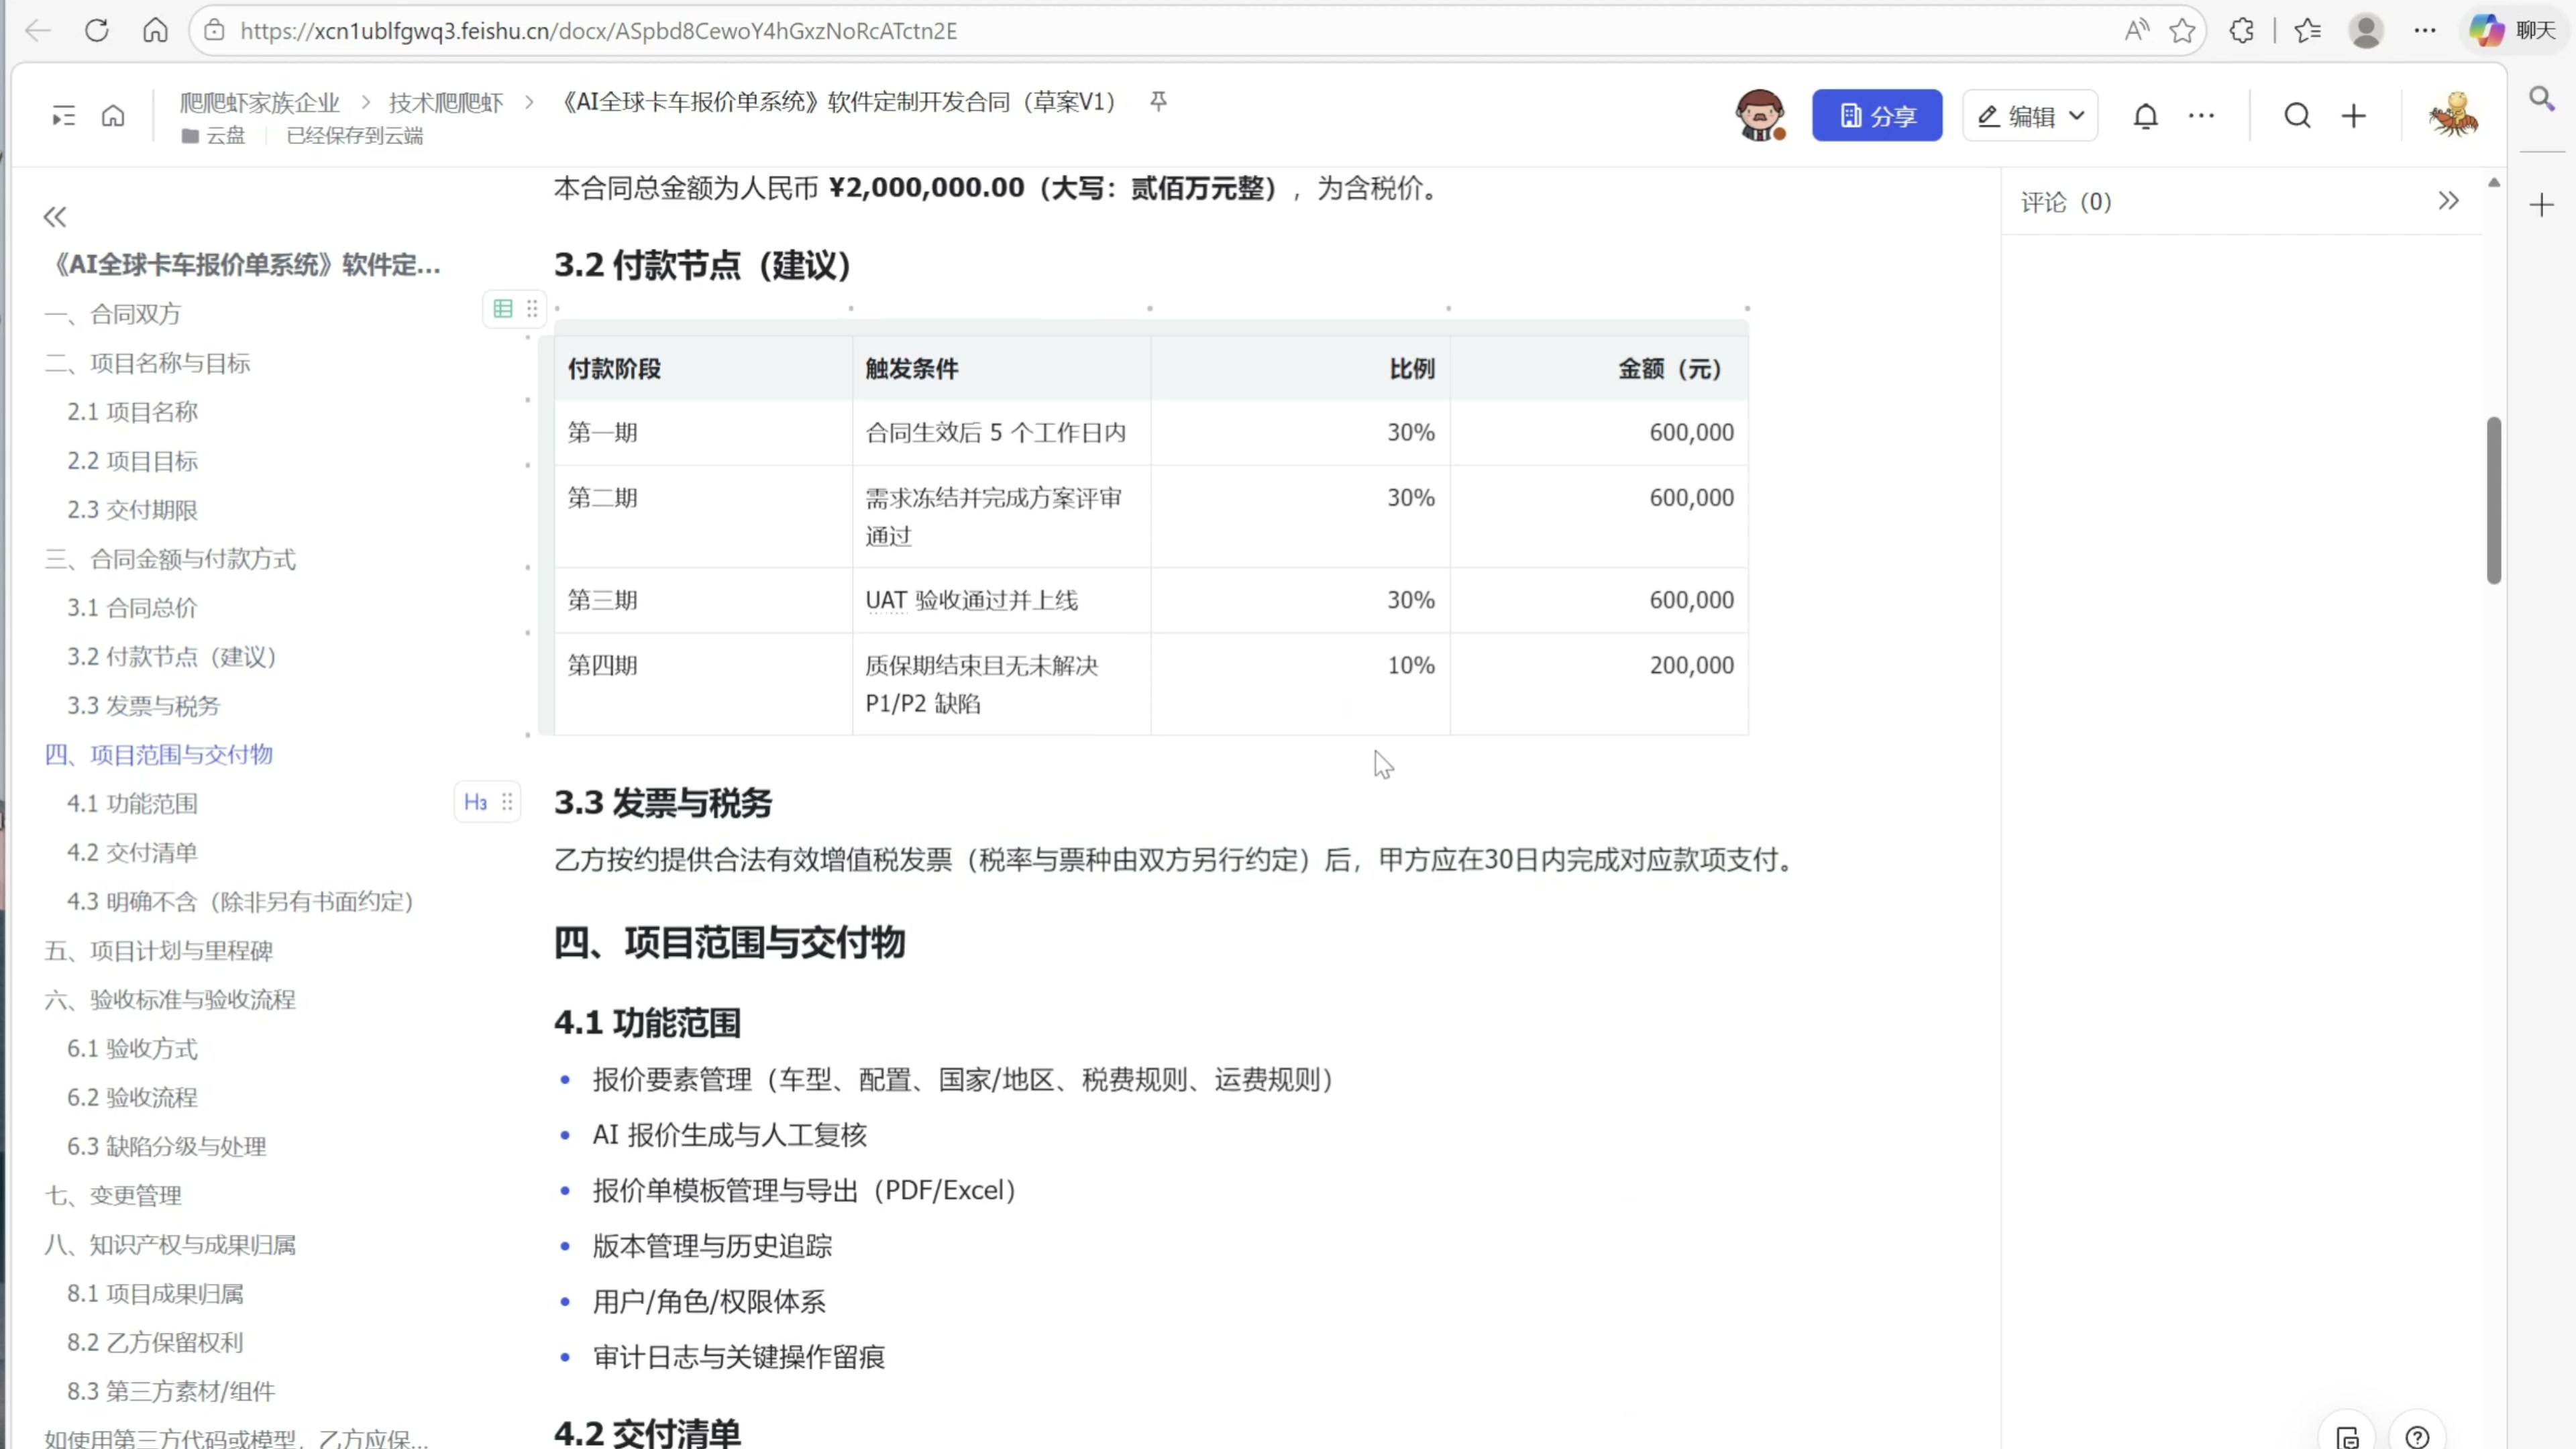
Task: Click the home icon in Feishu header
Action: (113, 116)
